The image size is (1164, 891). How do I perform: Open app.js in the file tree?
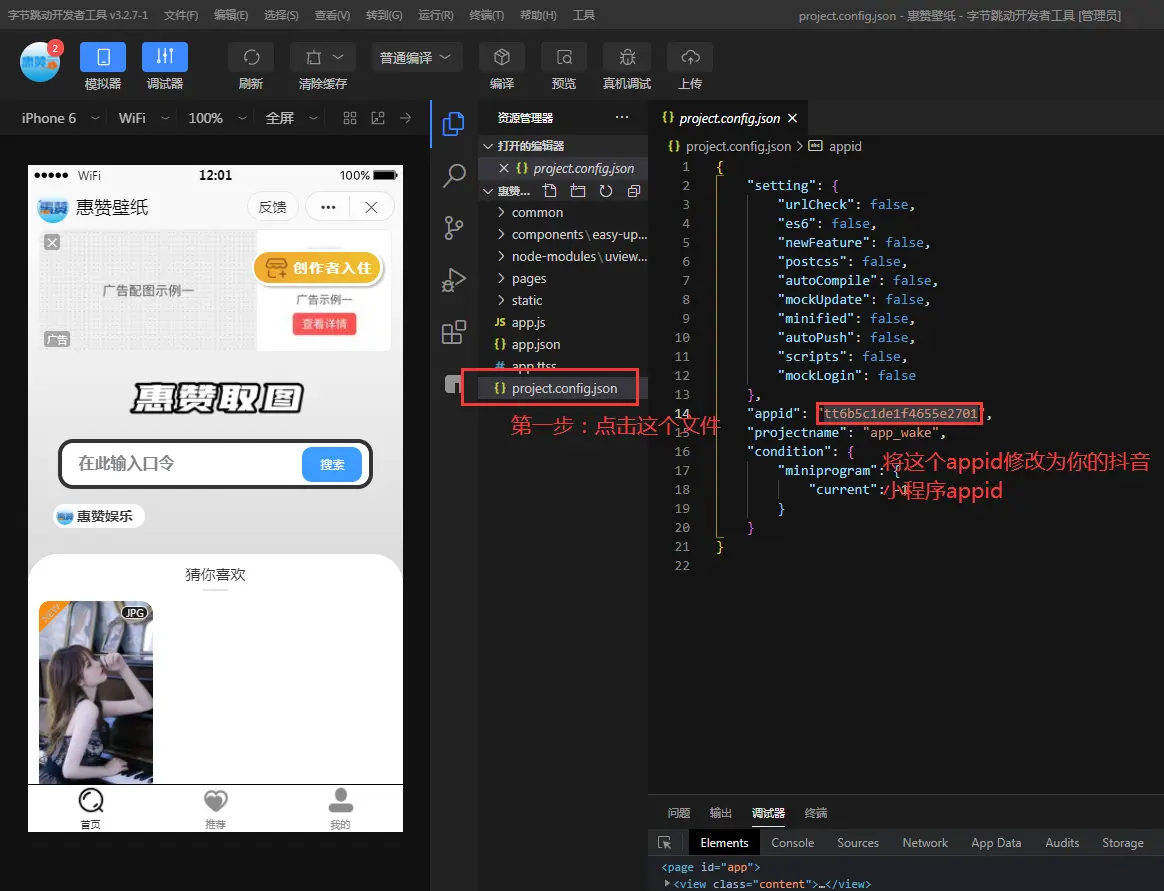(563, 322)
